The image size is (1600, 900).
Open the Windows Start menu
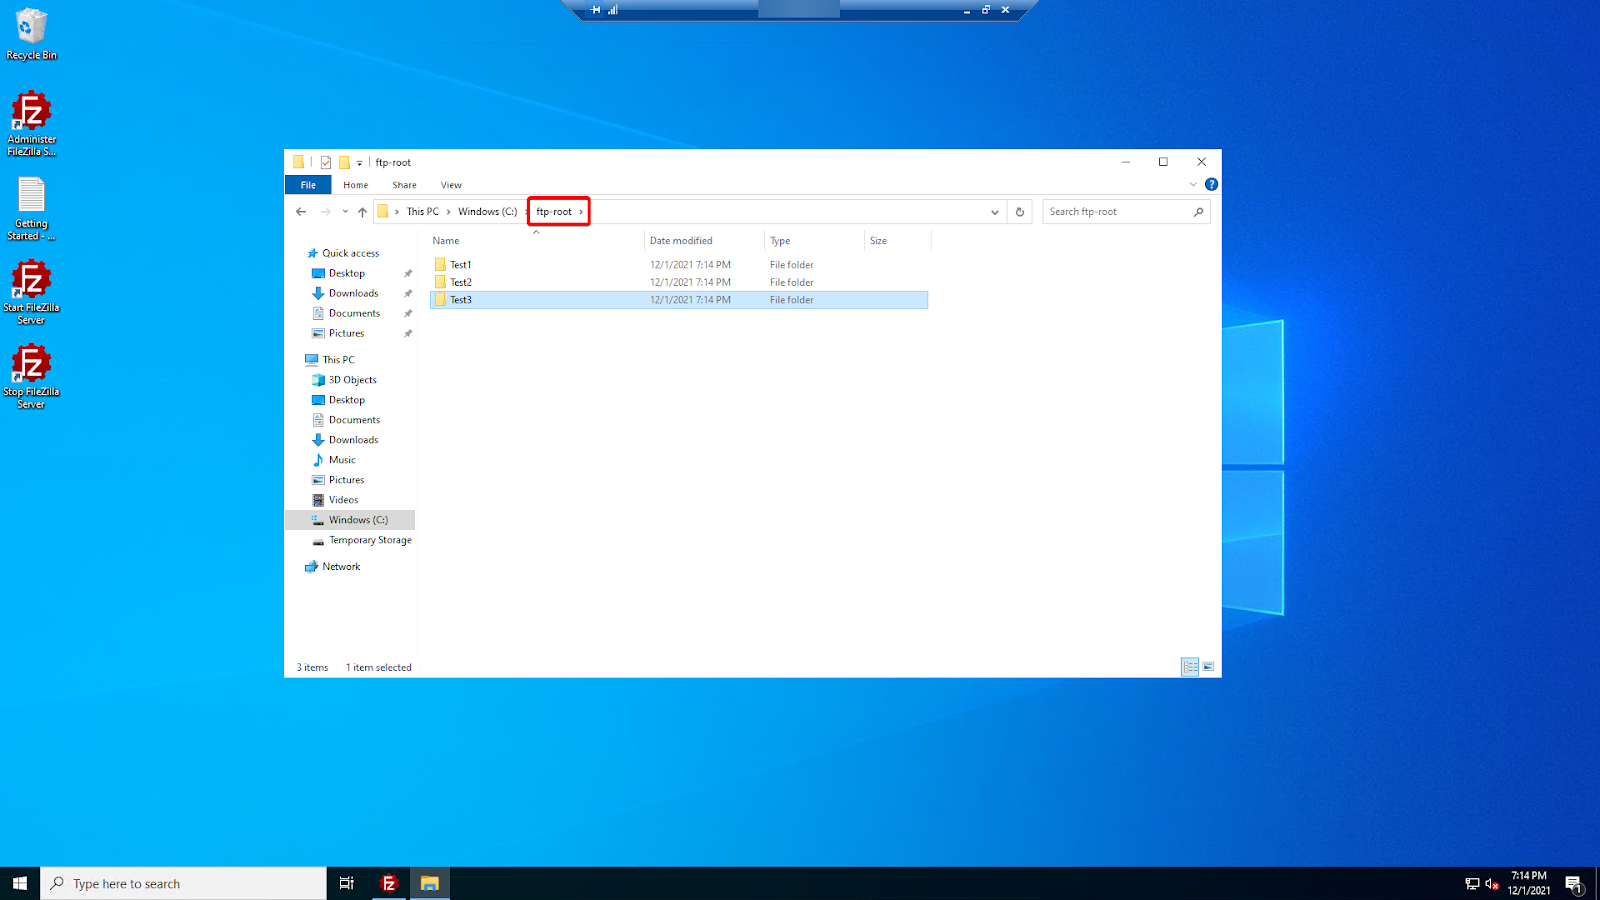pos(20,883)
